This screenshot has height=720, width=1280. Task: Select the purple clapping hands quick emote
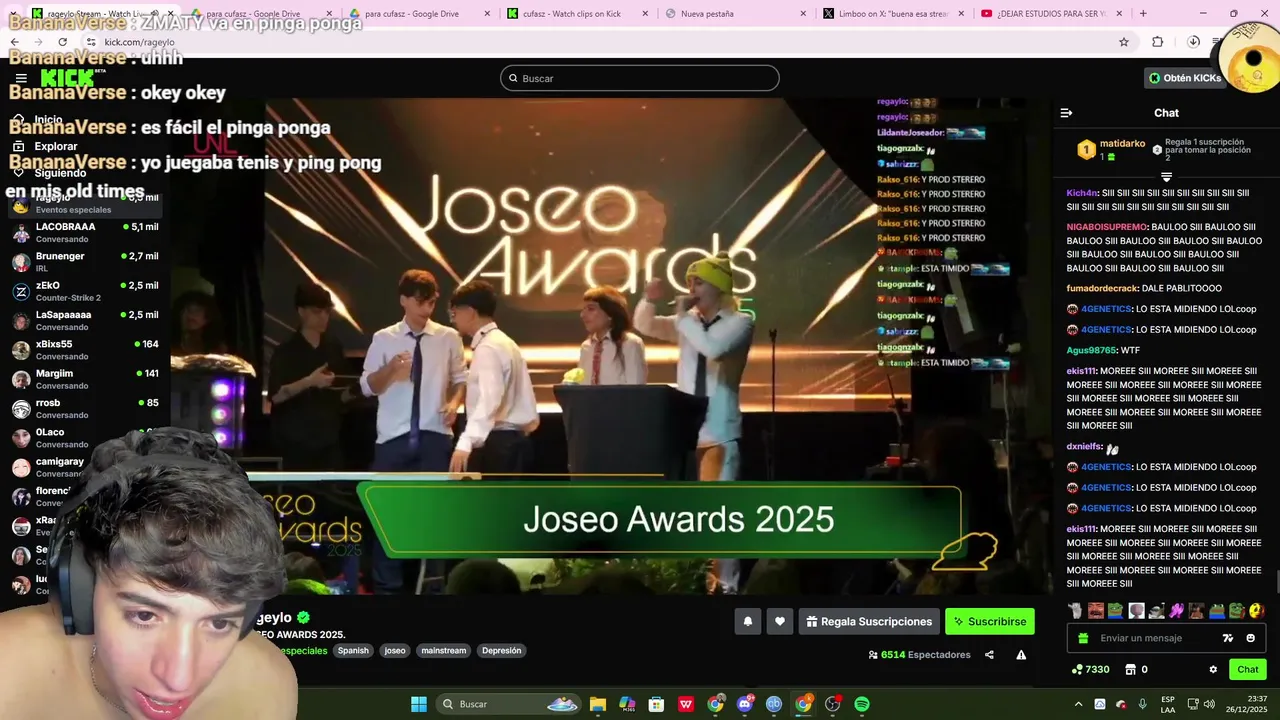(1176, 610)
